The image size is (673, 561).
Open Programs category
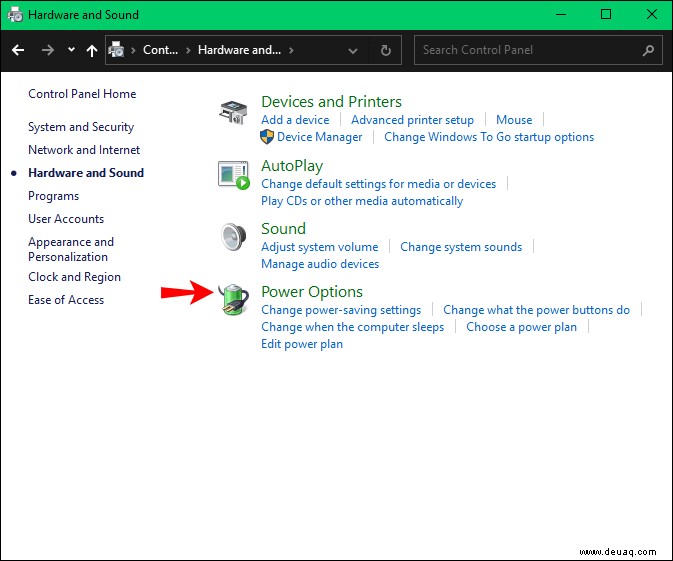[x=54, y=196]
